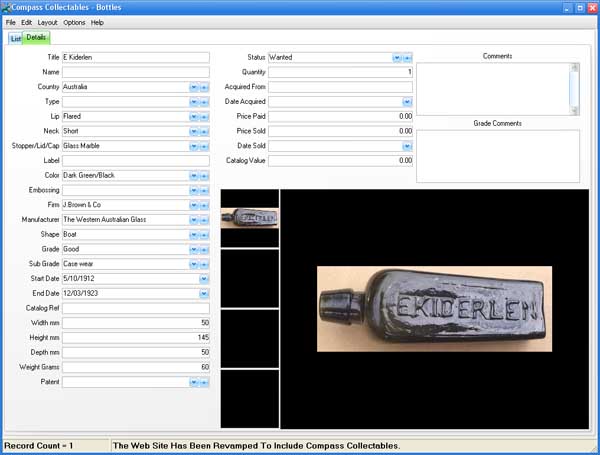Click the small button right of Type's dropdown arrow
Screen dimensions: 600x455
coord(204,102)
